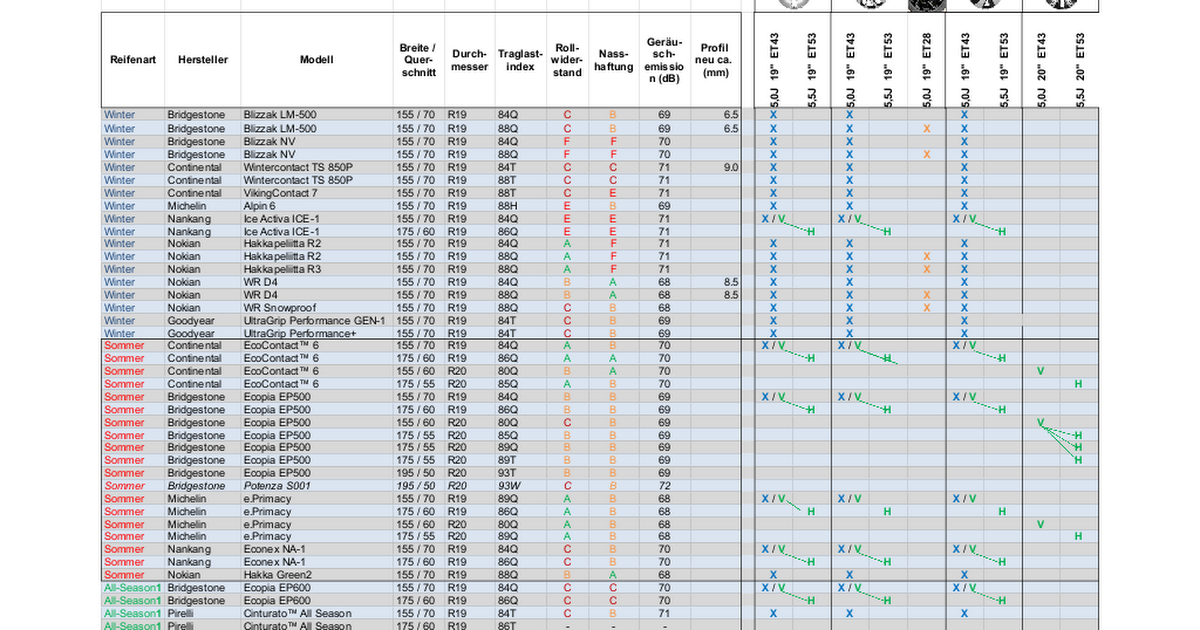Click the Hersteller column header
The image size is (1200, 630).
[202, 60]
